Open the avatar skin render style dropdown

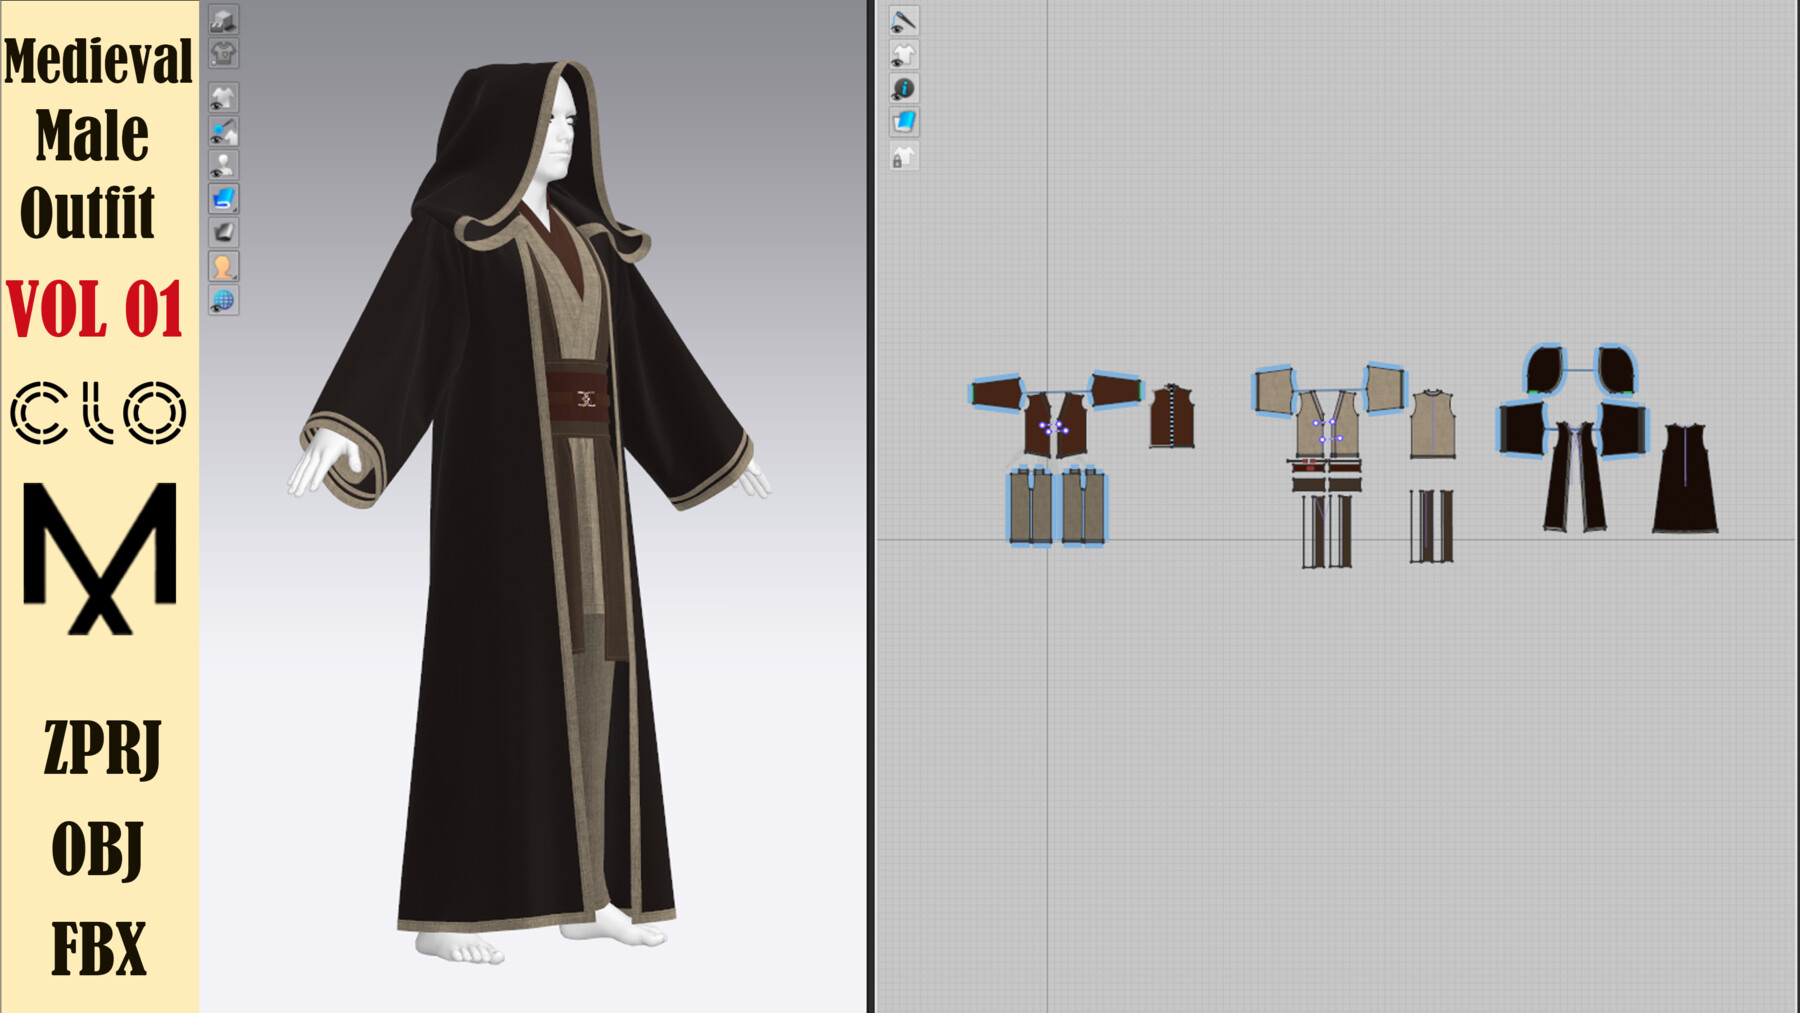coord(223,267)
